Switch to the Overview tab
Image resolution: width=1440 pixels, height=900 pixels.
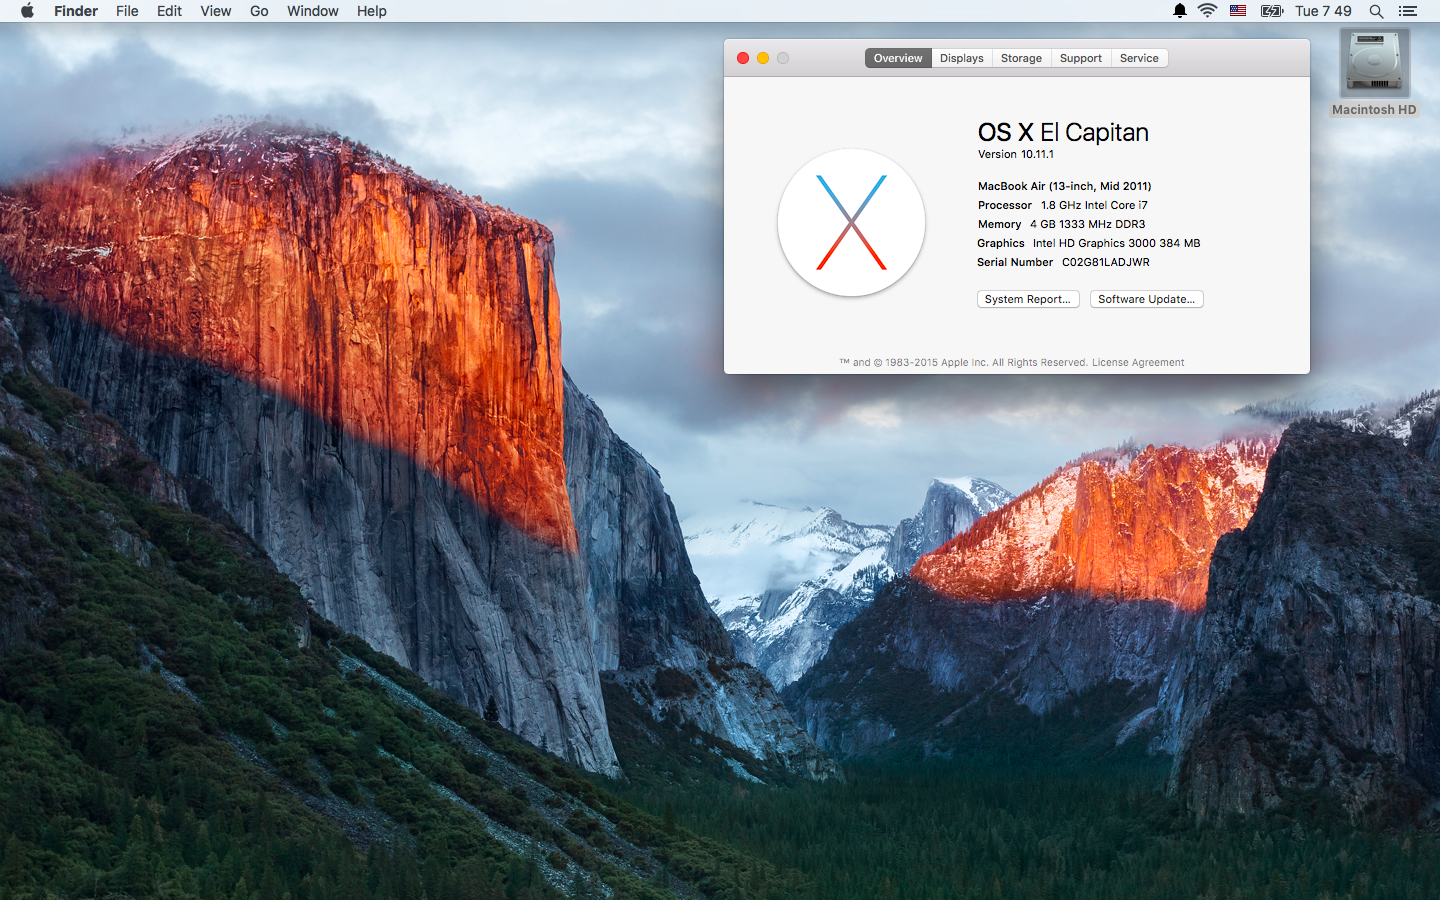tap(898, 58)
